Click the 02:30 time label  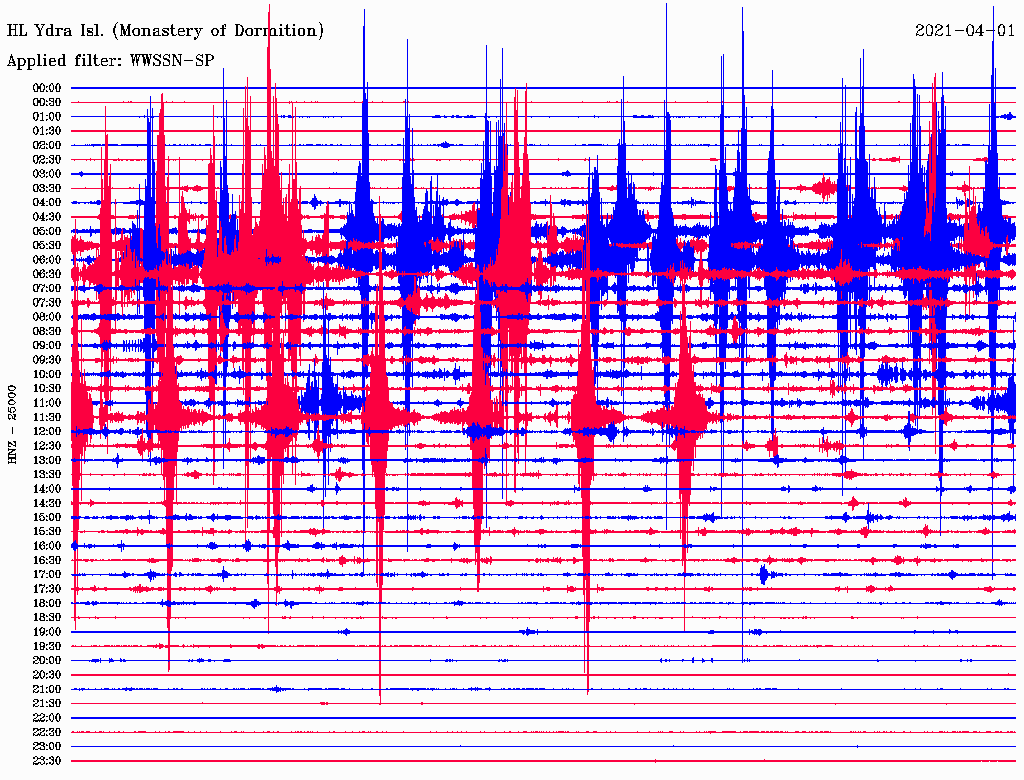click(x=47, y=160)
